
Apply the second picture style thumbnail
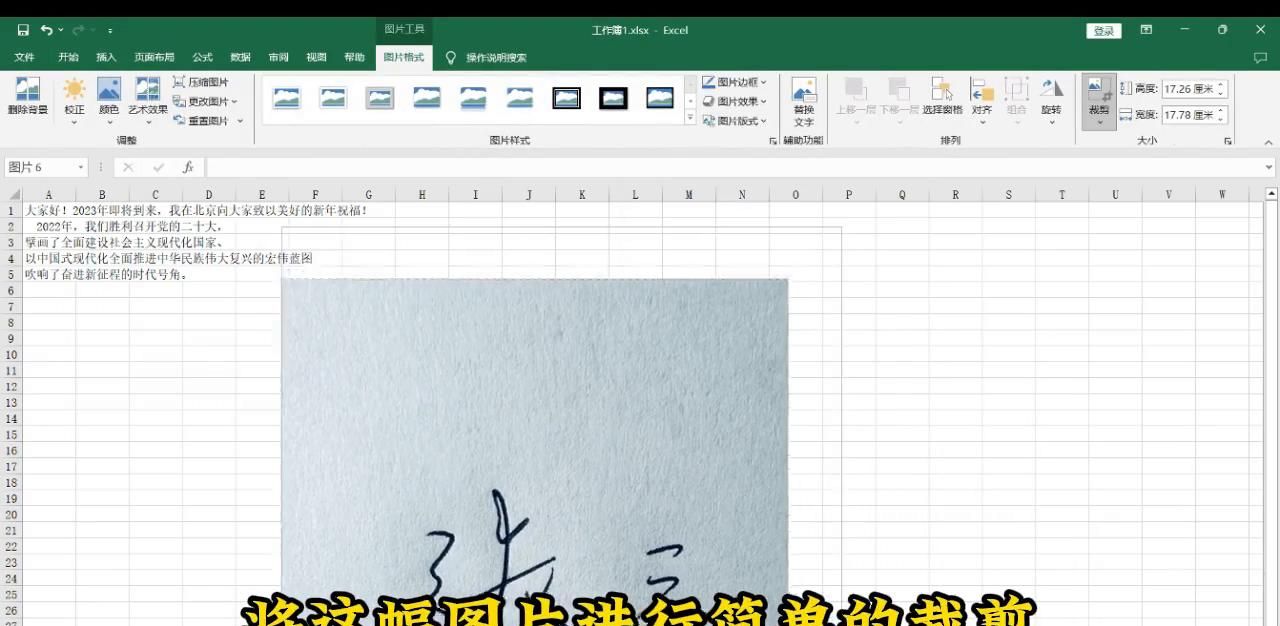pos(333,98)
